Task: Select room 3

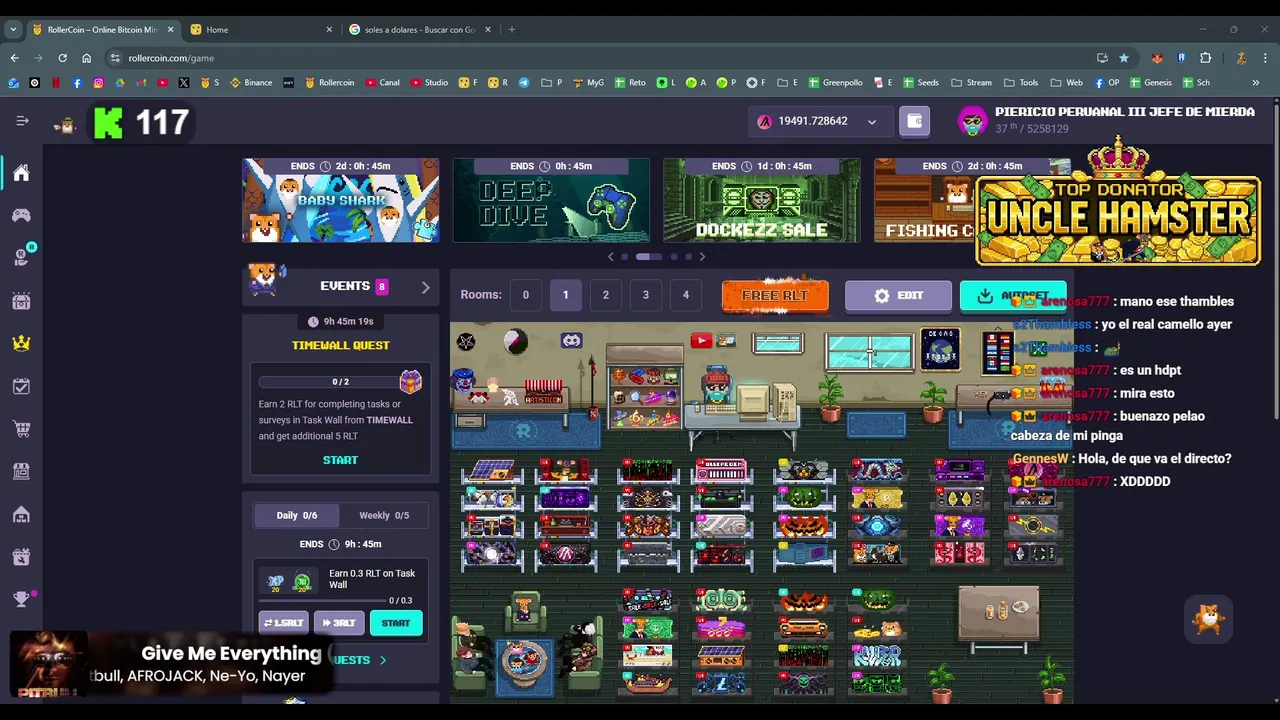Action: (x=645, y=295)
